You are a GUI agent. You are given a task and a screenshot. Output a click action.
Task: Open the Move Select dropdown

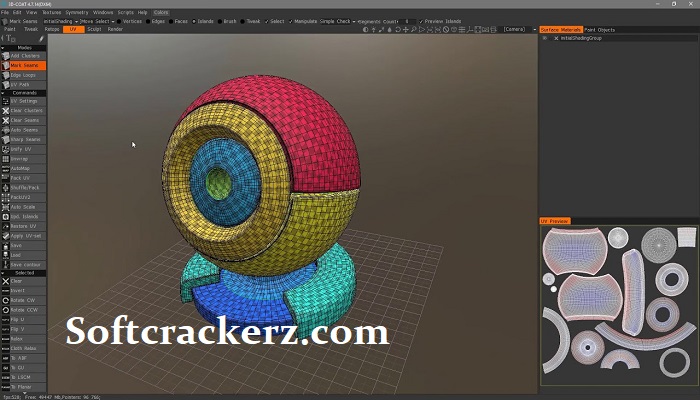pos(97,21)
